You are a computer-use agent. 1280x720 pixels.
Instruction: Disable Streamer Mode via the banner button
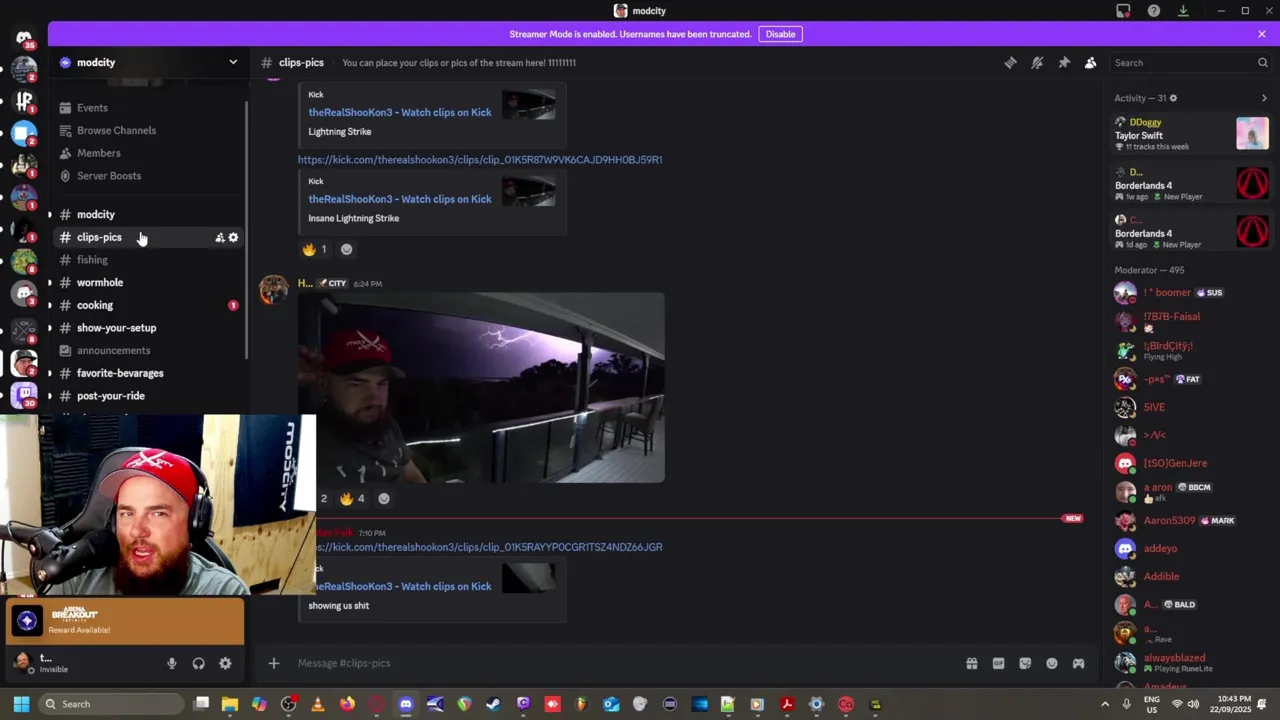click(780, 34)
